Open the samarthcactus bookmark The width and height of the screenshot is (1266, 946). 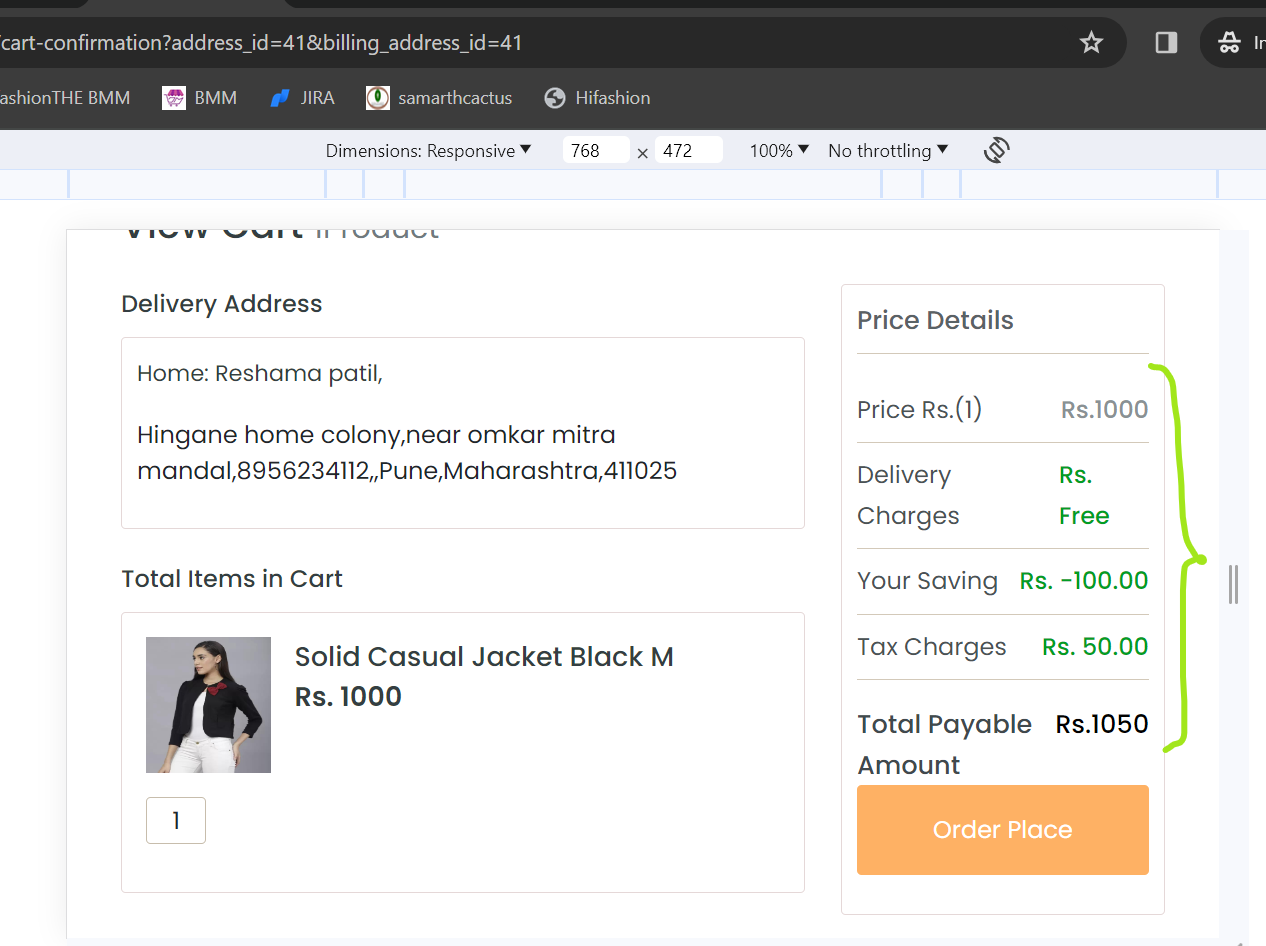[439, 98]
